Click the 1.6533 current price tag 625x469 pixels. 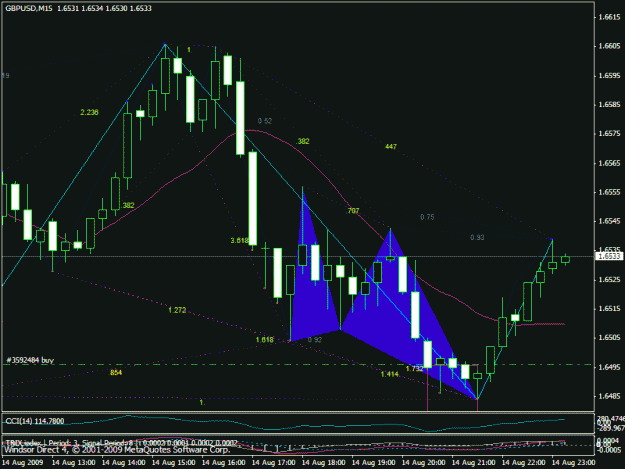(609, 256)
